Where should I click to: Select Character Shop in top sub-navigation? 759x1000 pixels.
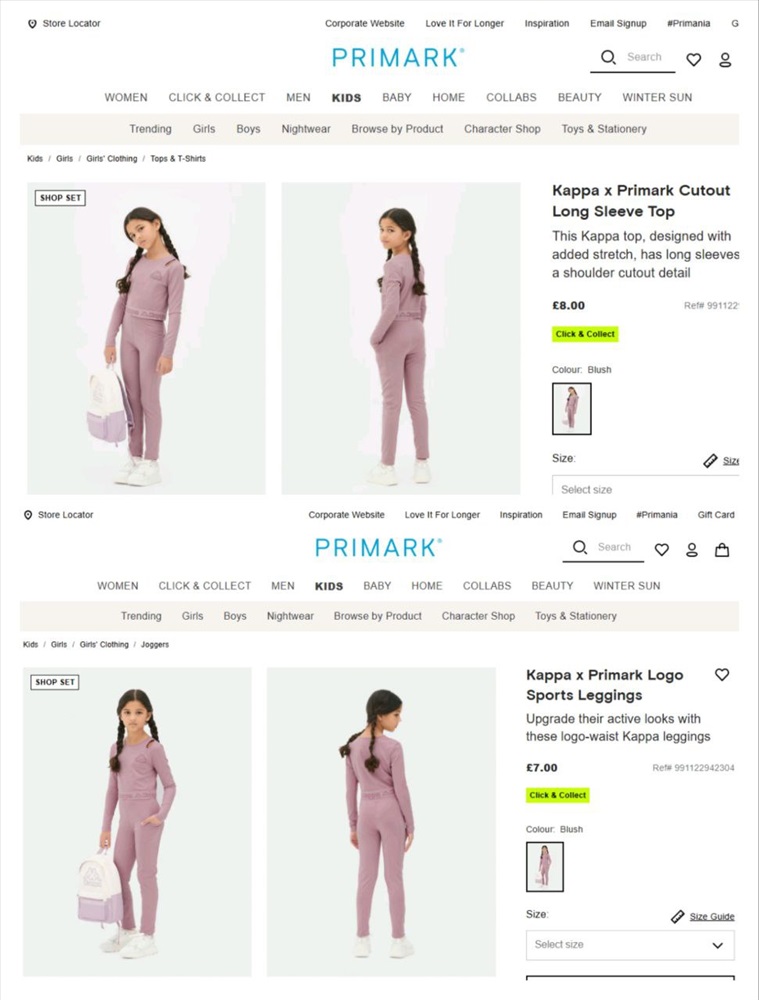502,129
